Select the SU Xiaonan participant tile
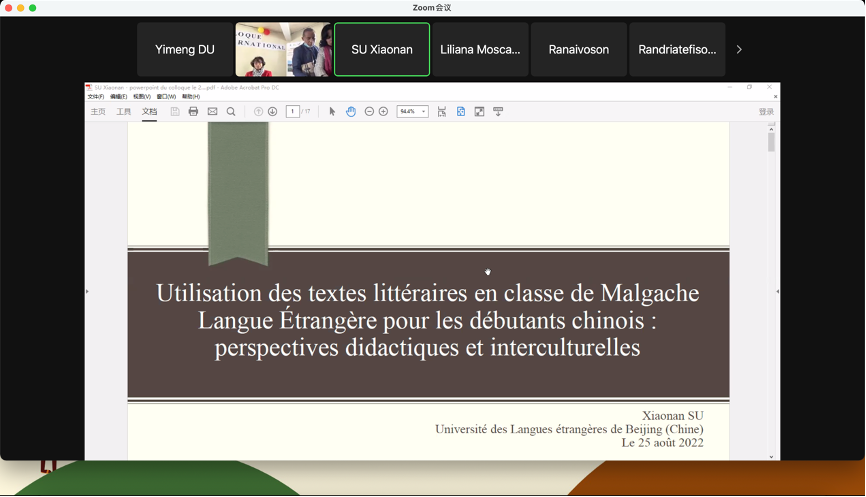This screenshot has width=866, height=497. [382, 49]
